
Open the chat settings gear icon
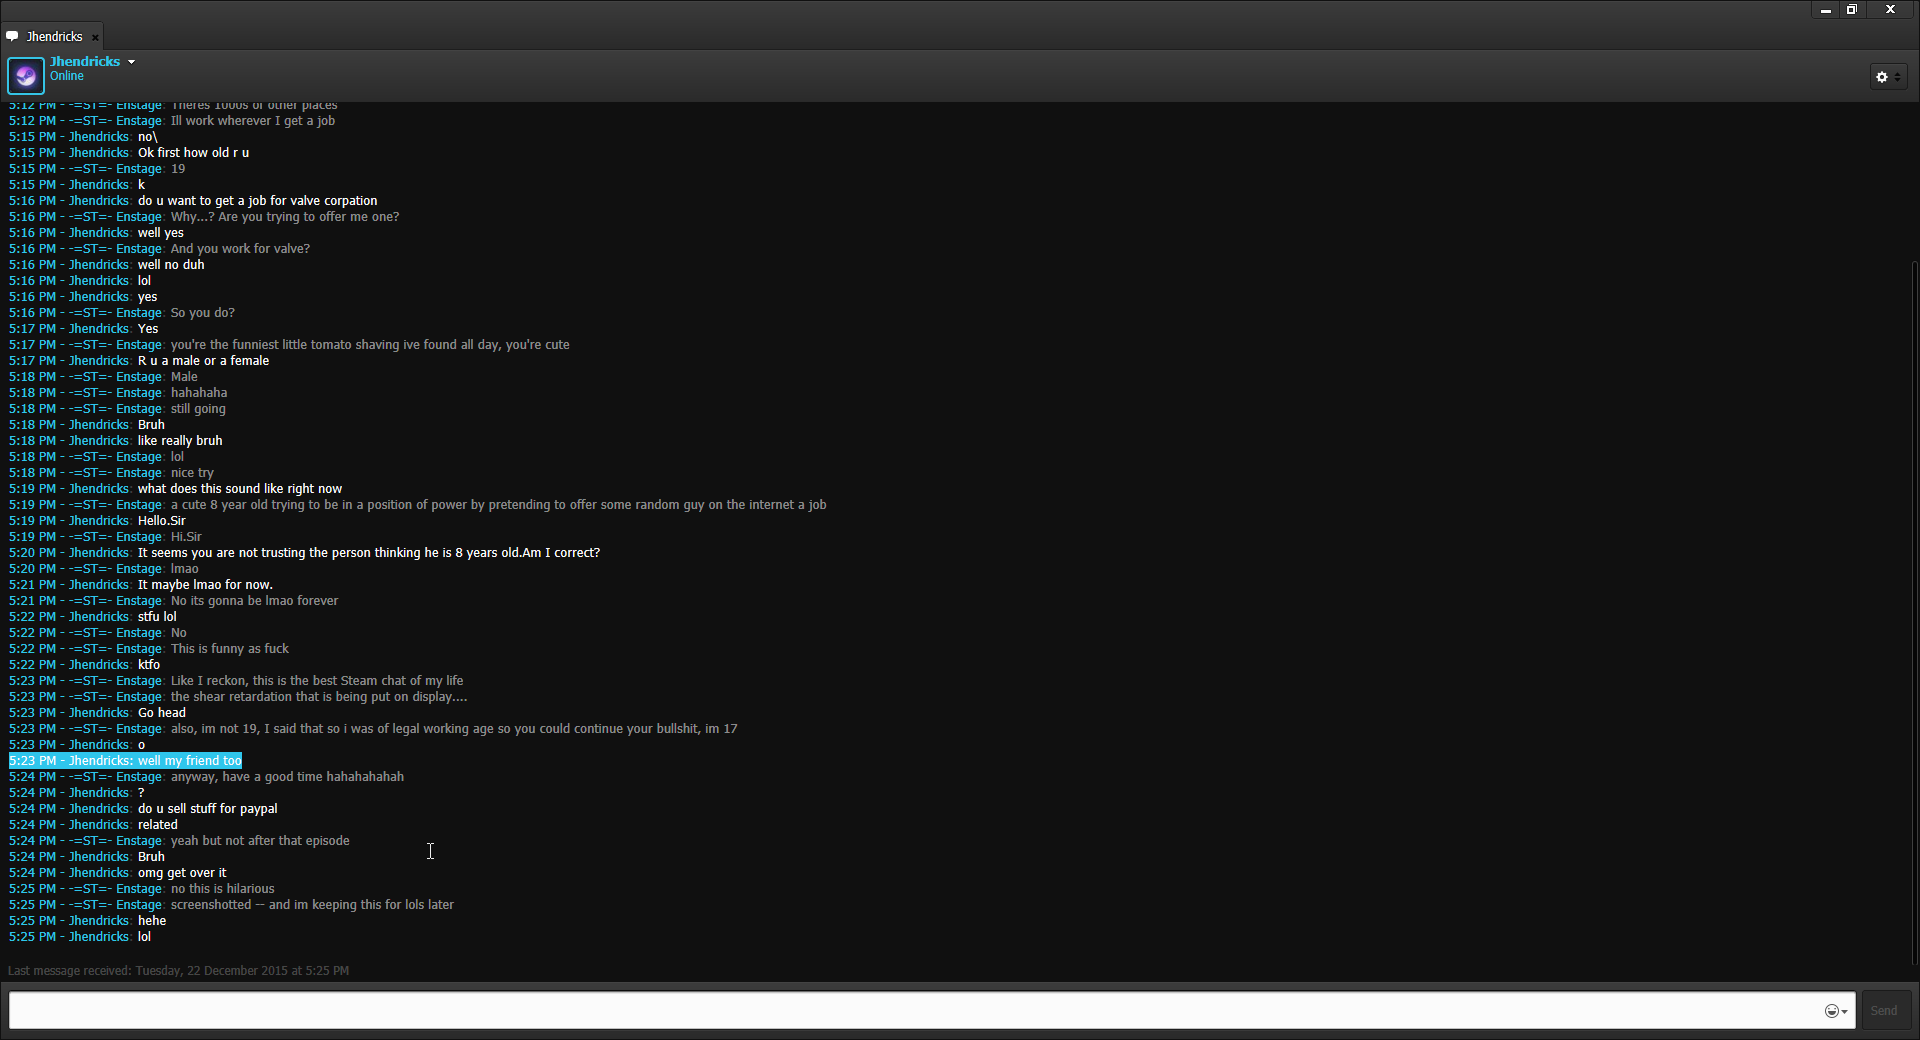point(1882,77)
